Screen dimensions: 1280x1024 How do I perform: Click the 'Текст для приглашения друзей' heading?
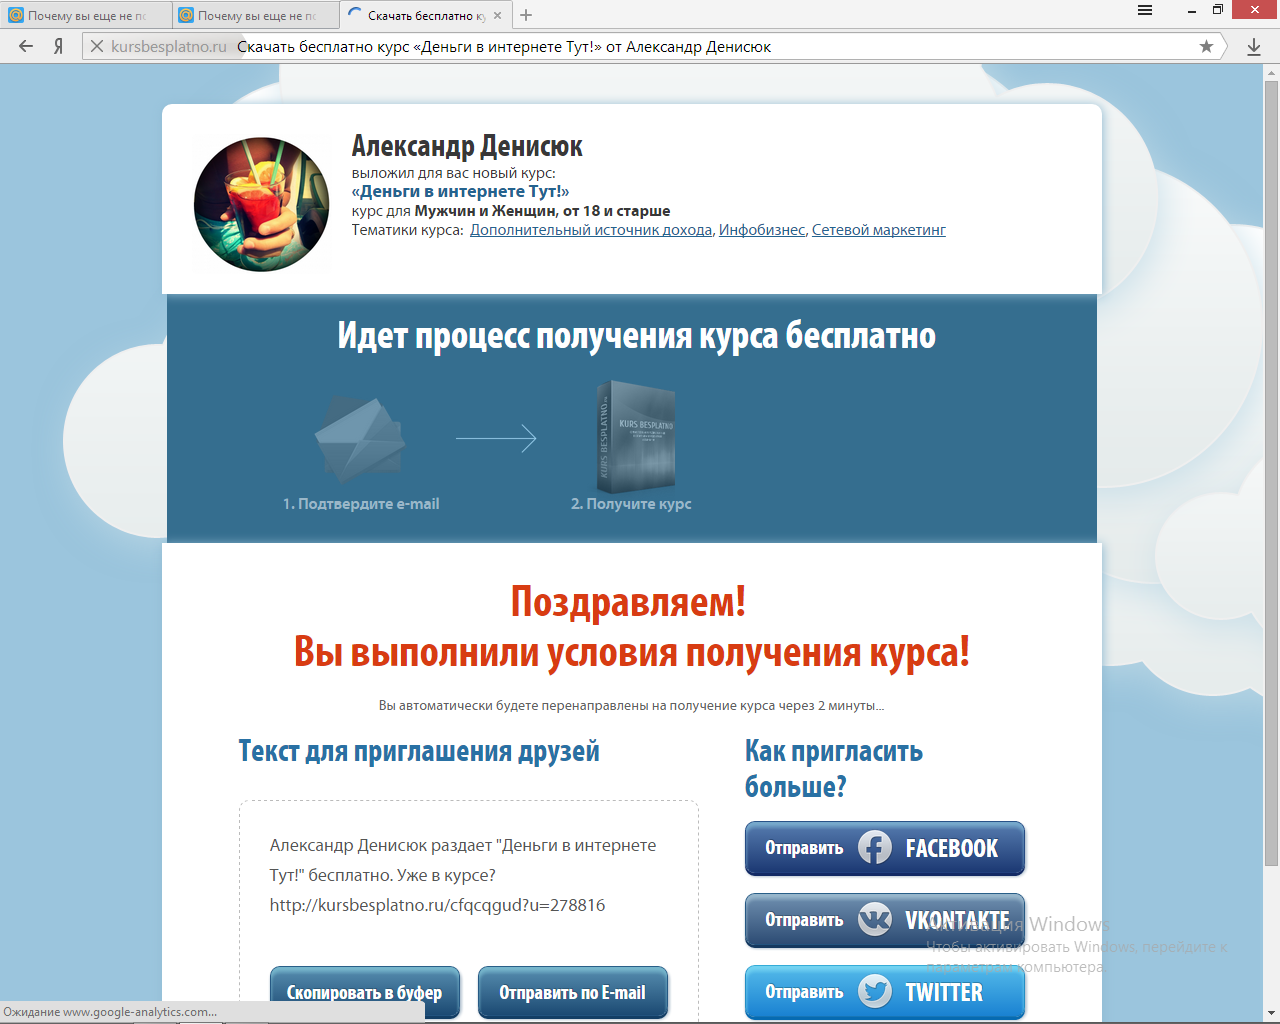[419, 752]
